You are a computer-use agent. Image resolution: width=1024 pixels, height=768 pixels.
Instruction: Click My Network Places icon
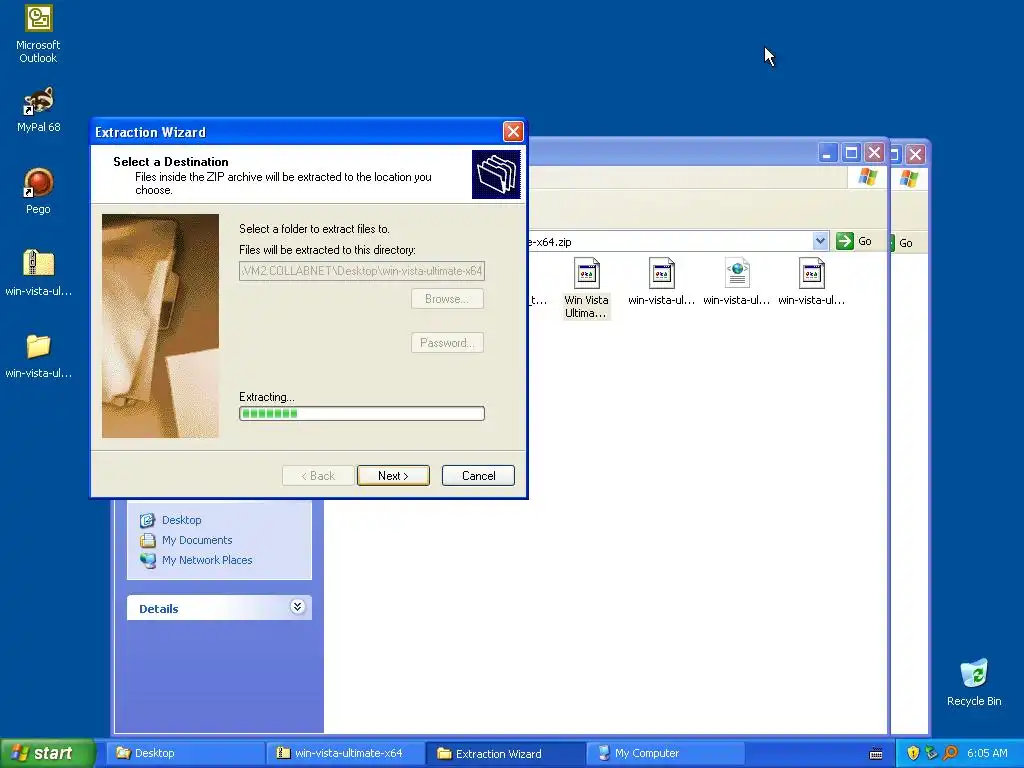[x=148, y=560]
